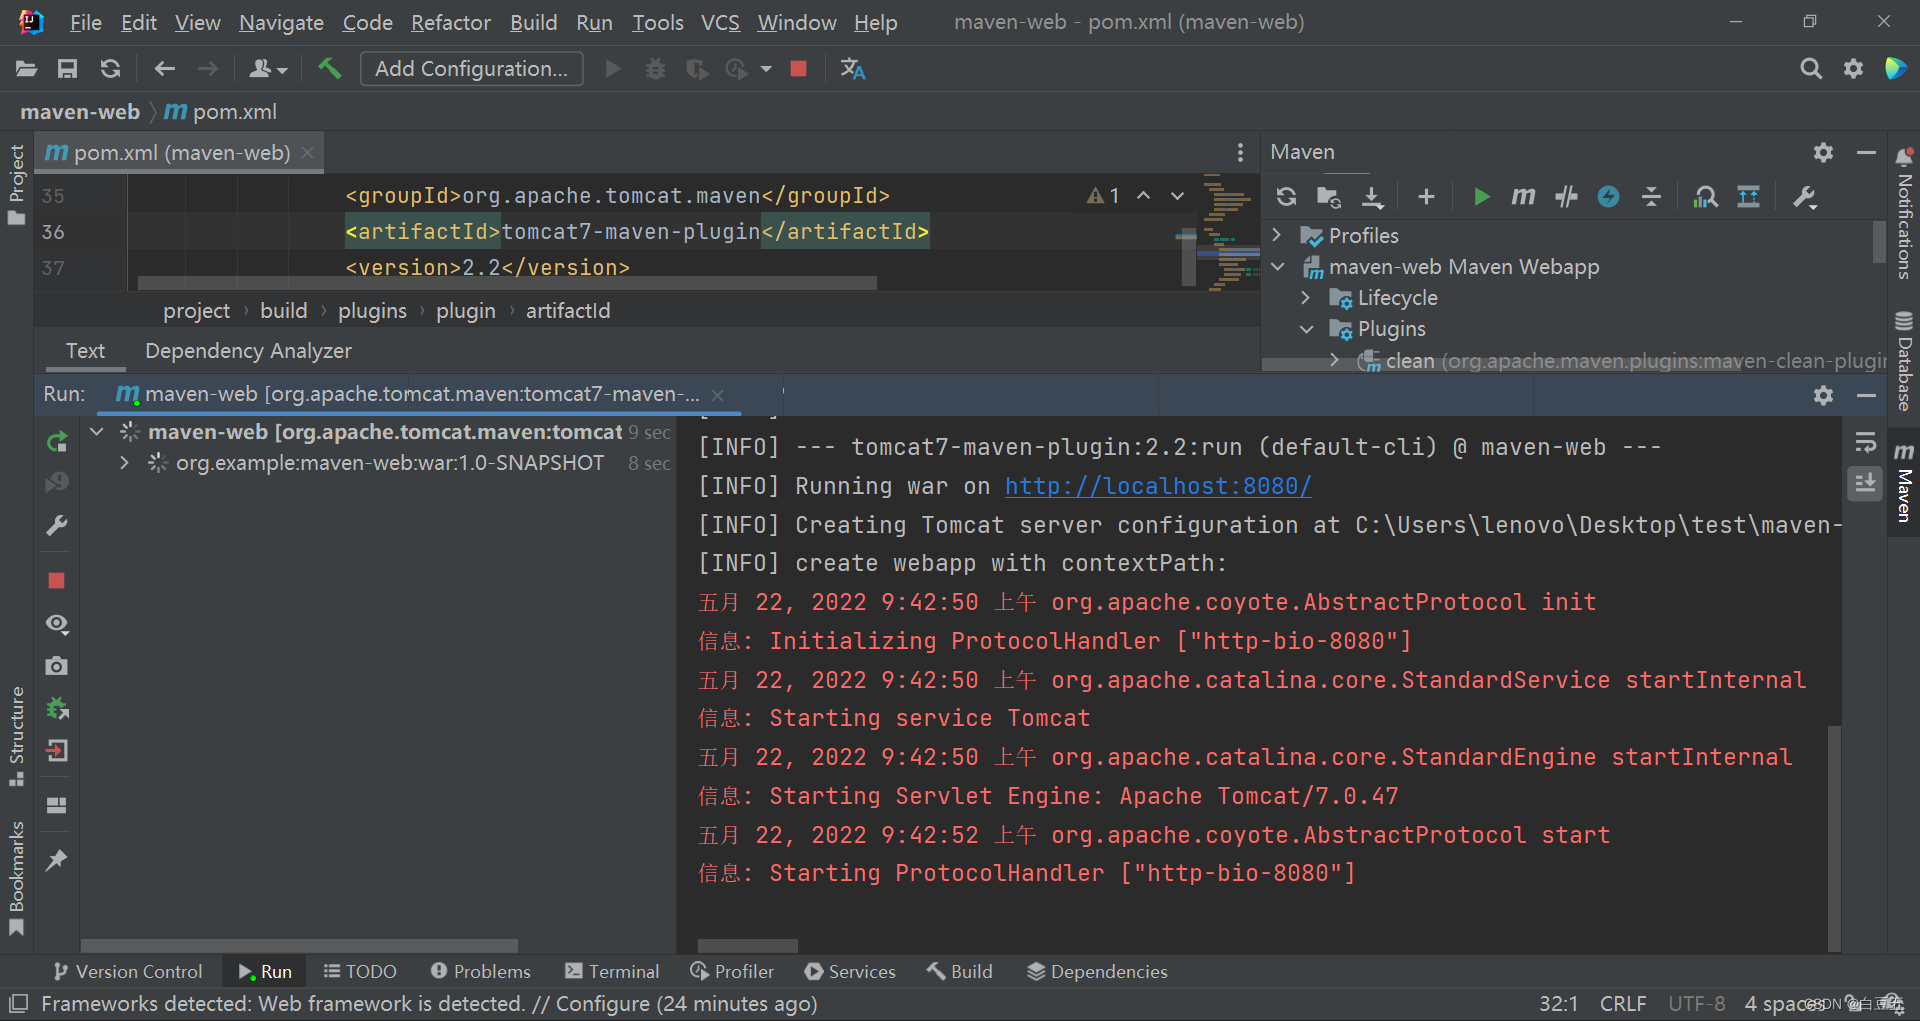Open the Refactor menu
This screenshot has width=1920, height=1021.
point(450,22)
